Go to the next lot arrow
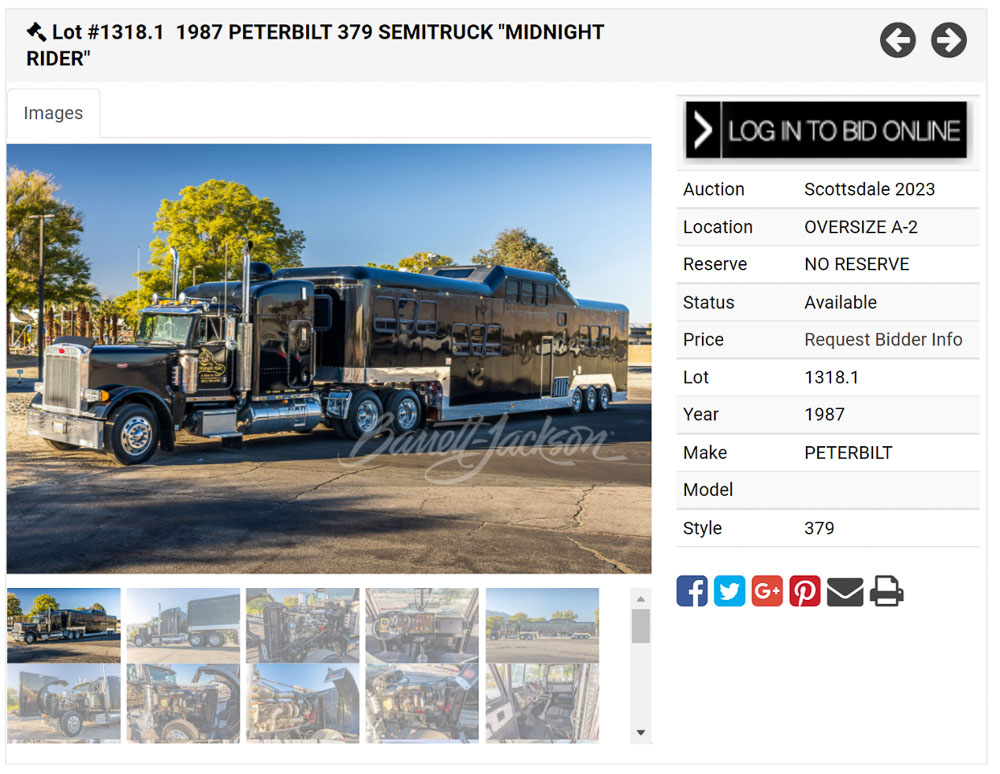1000x774 pixels. (x=948, y=40)
